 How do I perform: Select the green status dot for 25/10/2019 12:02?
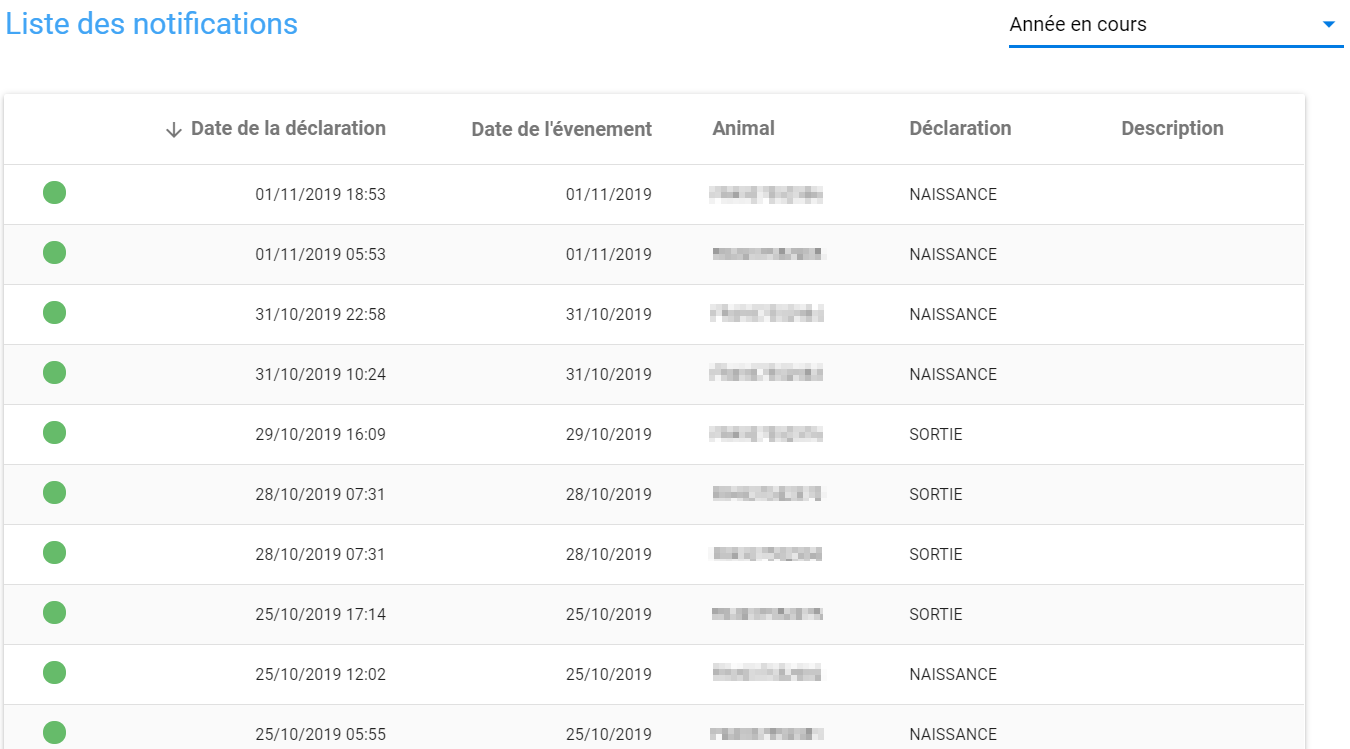click(55, 673)
